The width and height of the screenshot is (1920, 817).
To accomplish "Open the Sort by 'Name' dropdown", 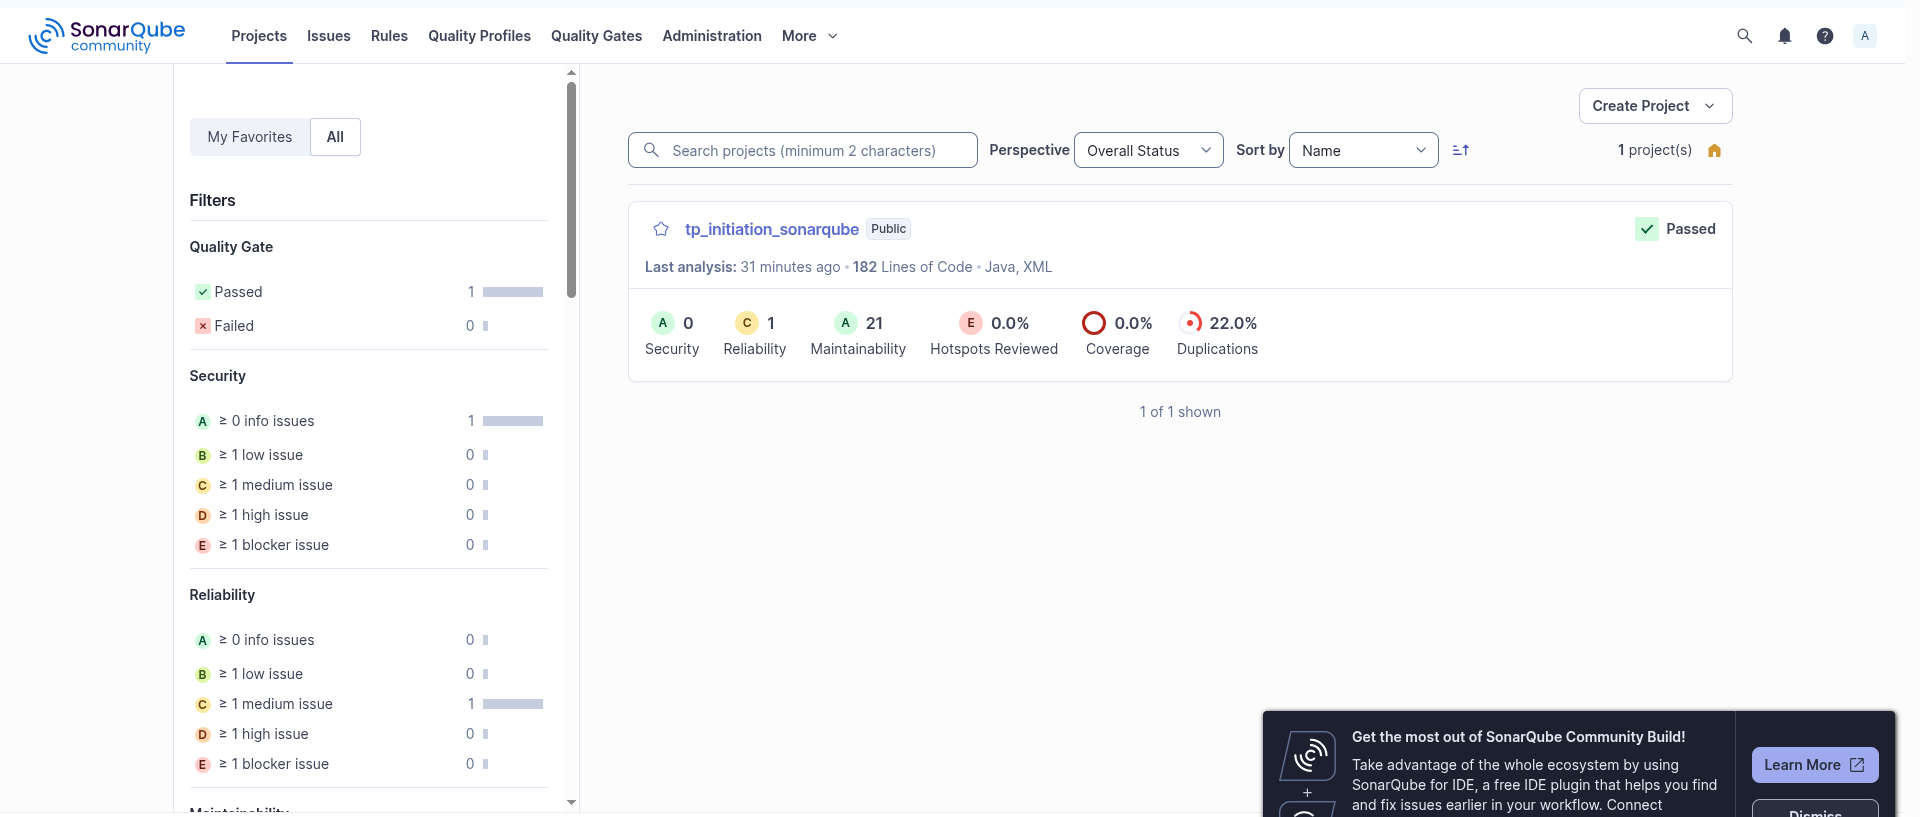I will click(1364, 150).
